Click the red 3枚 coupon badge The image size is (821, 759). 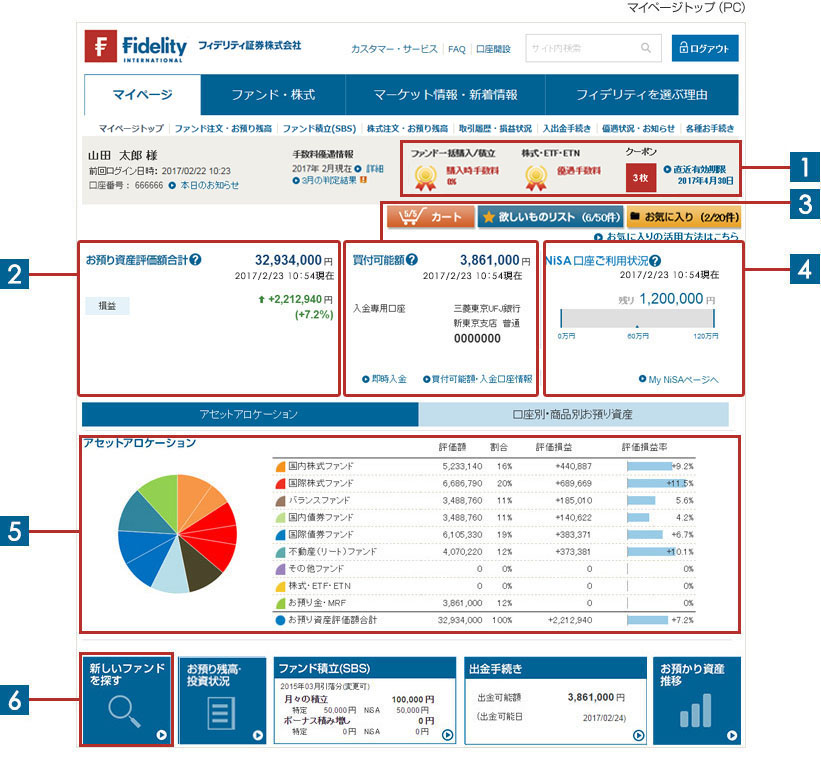coord(640,177)
